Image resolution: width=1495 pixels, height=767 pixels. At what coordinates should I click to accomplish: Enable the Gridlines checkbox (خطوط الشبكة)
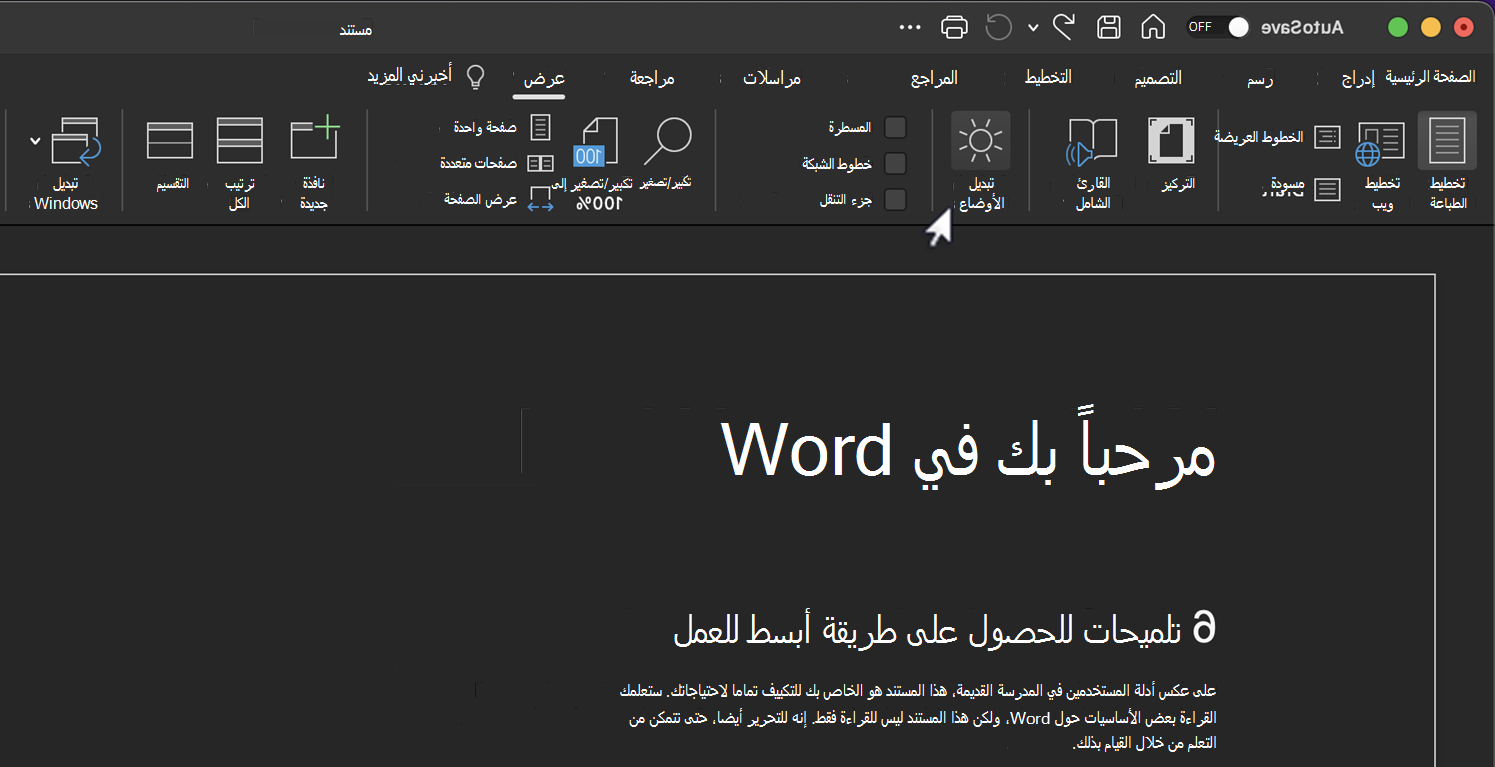[x=895, y=163]
